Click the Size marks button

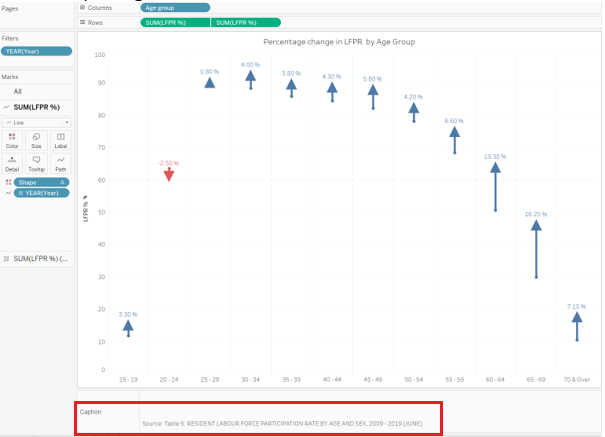(x=36, y=140)
